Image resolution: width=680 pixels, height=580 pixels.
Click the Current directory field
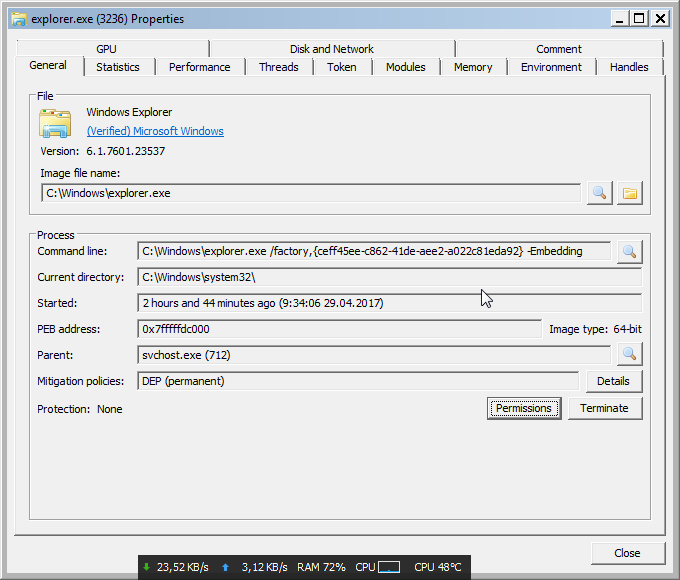[x=389, y=277]
